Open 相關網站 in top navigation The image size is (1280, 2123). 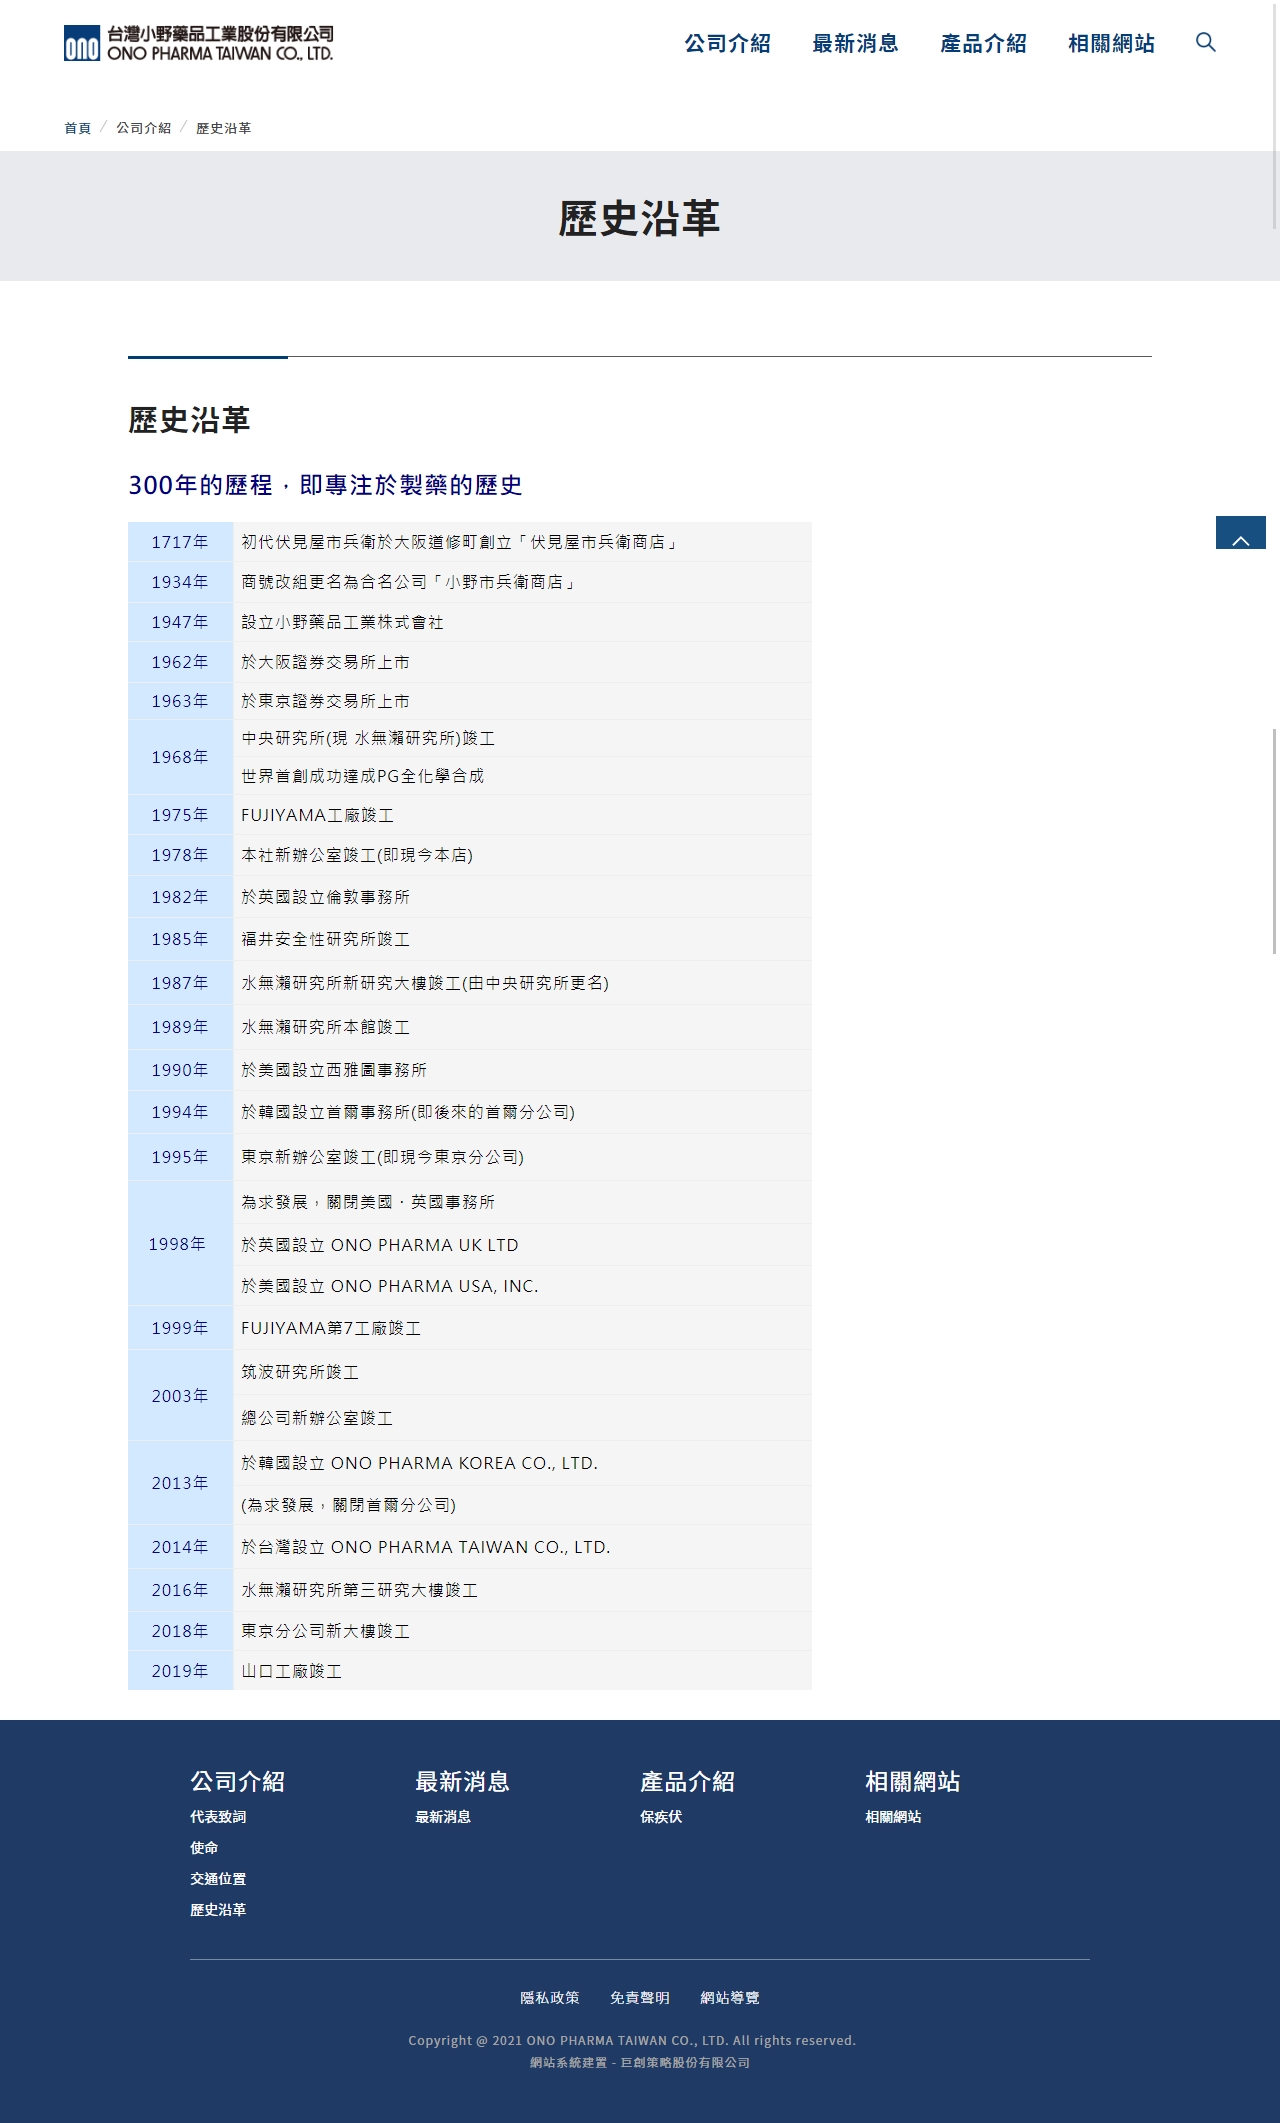coord(1111,43)
